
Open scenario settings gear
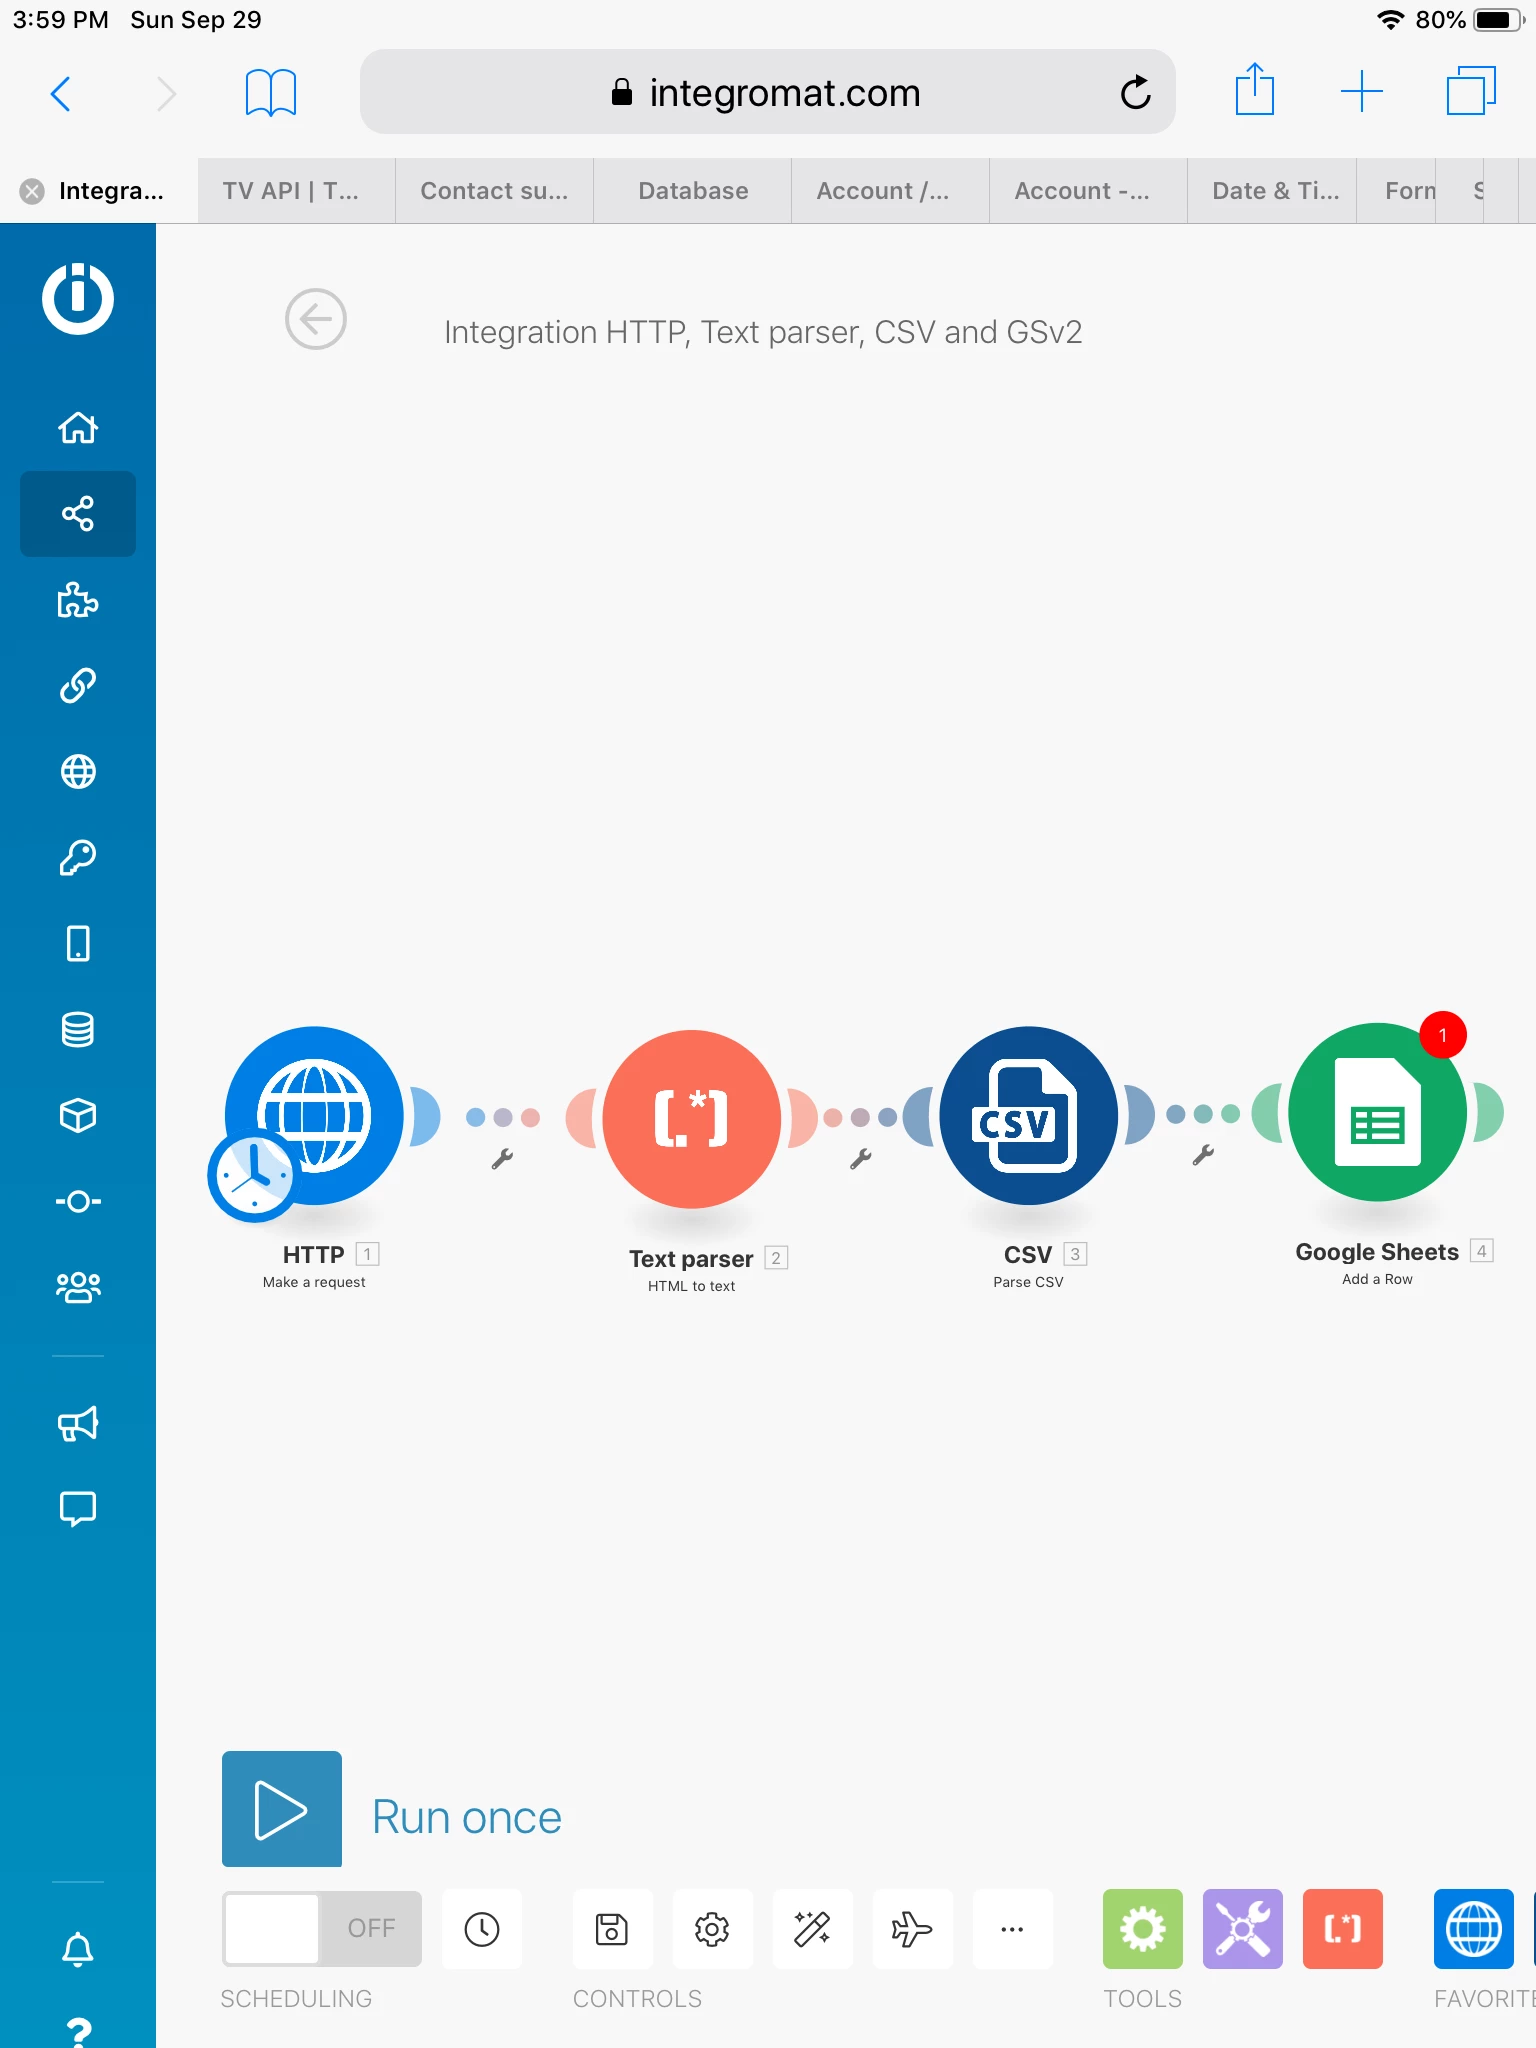712,1929
